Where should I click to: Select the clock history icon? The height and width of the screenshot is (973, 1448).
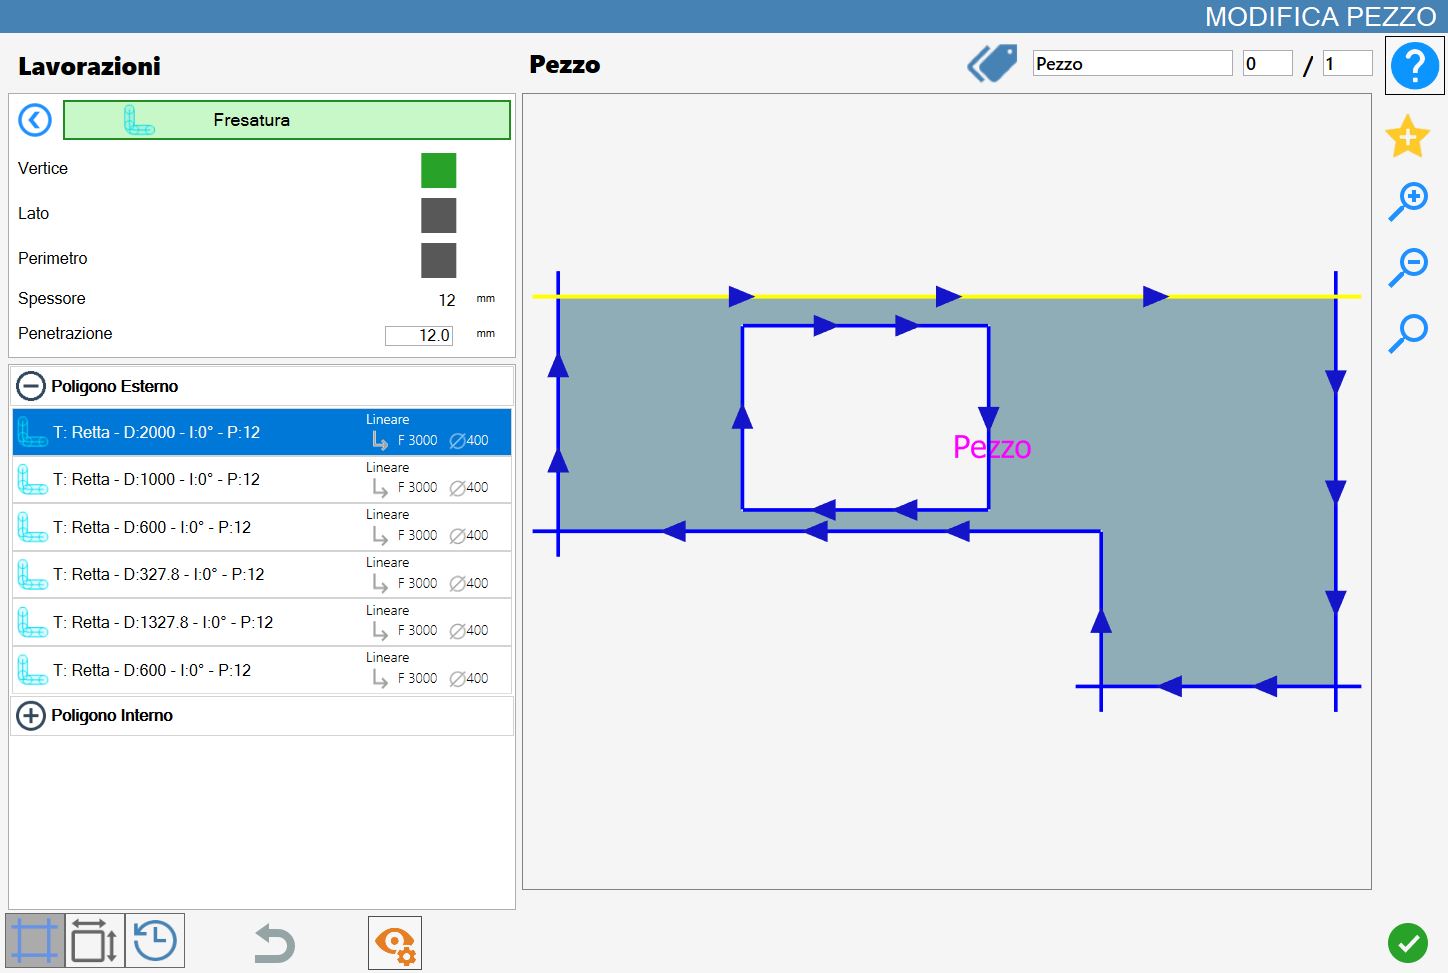(155, 941)
